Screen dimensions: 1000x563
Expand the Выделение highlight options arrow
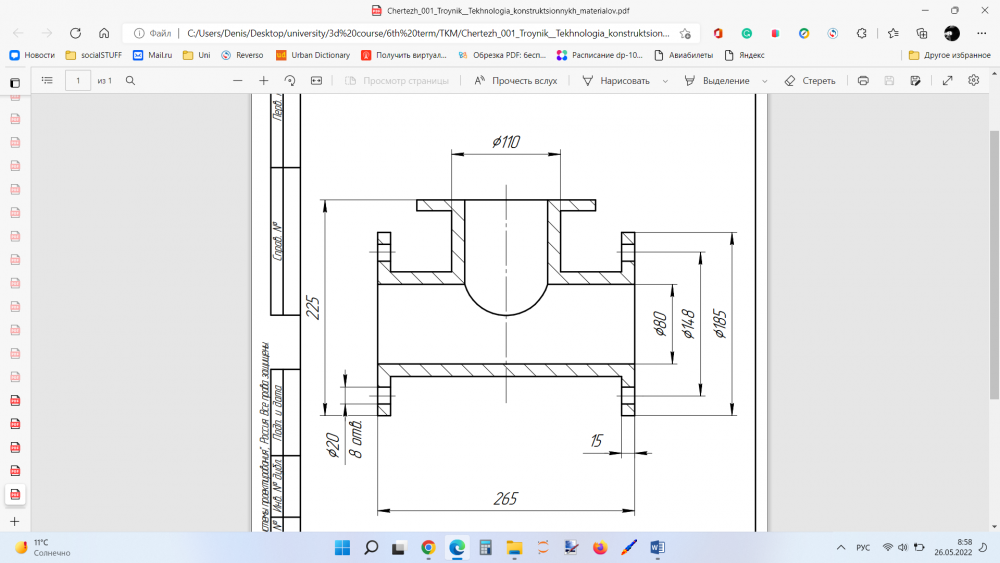[765, 81]
